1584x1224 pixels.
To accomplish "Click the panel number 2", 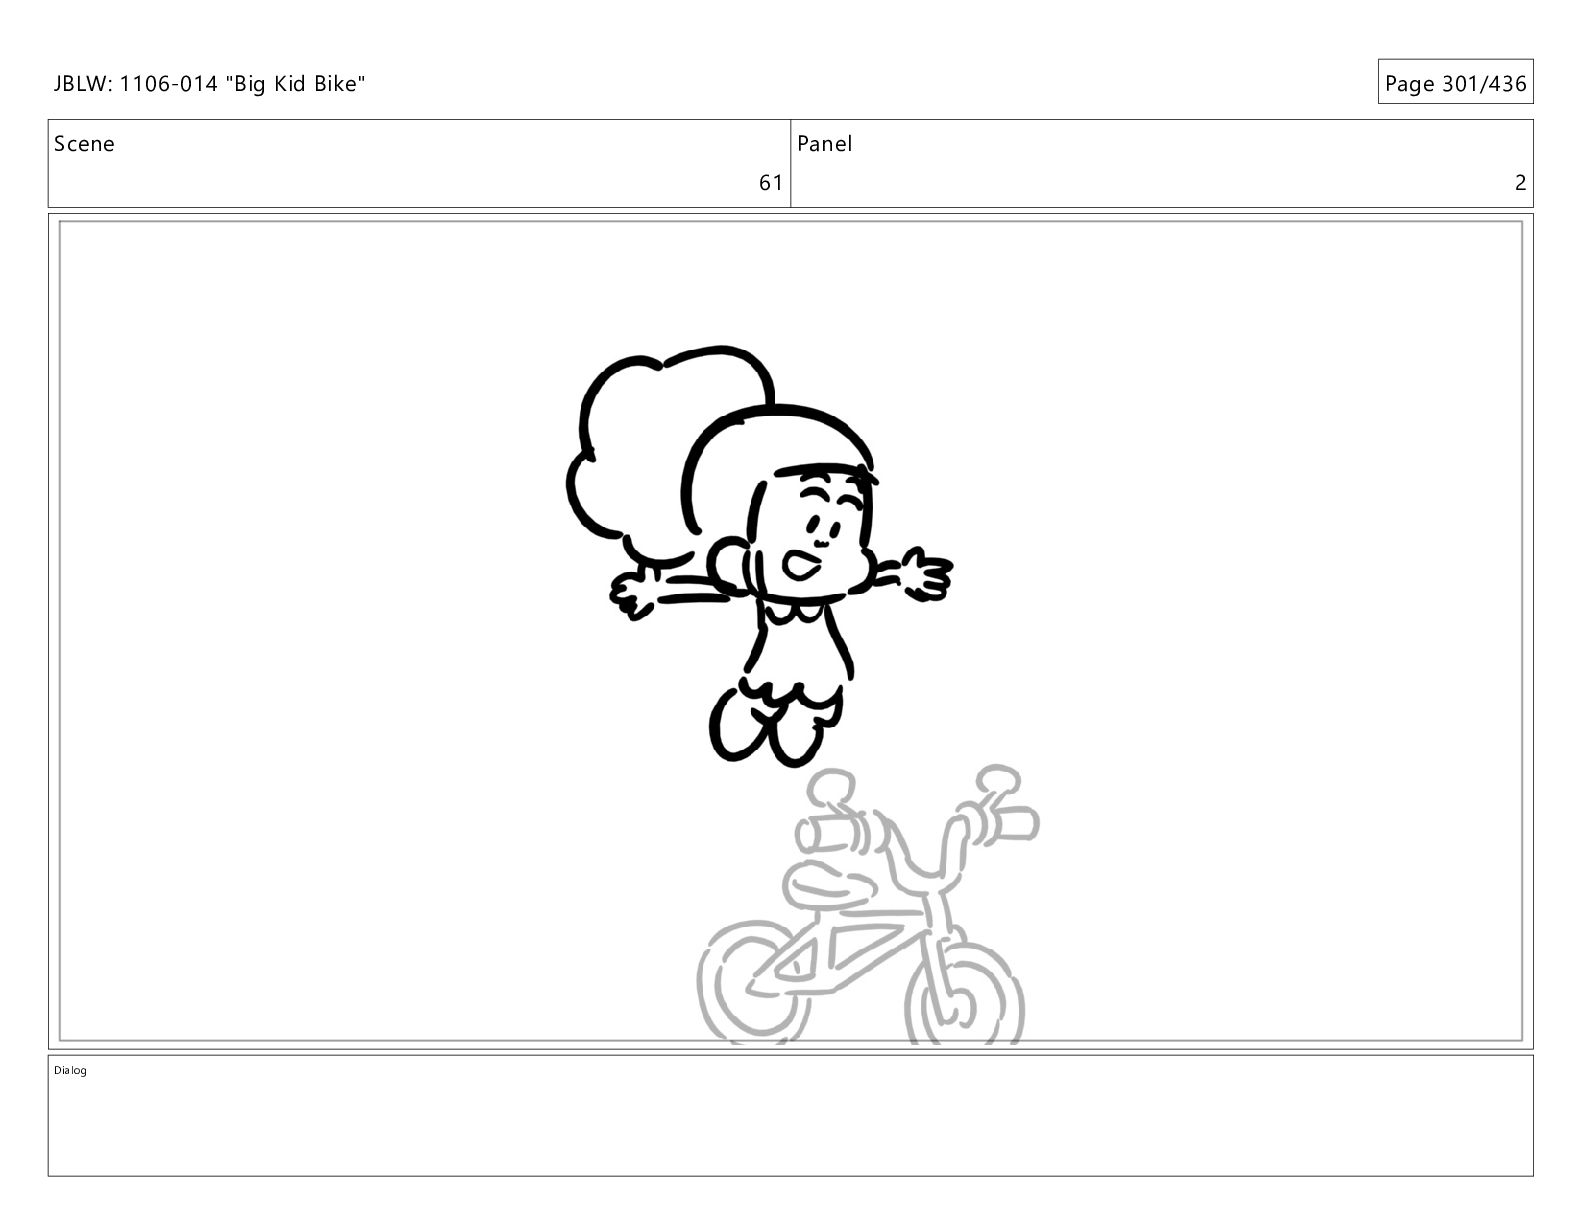I will (1520, 183).
